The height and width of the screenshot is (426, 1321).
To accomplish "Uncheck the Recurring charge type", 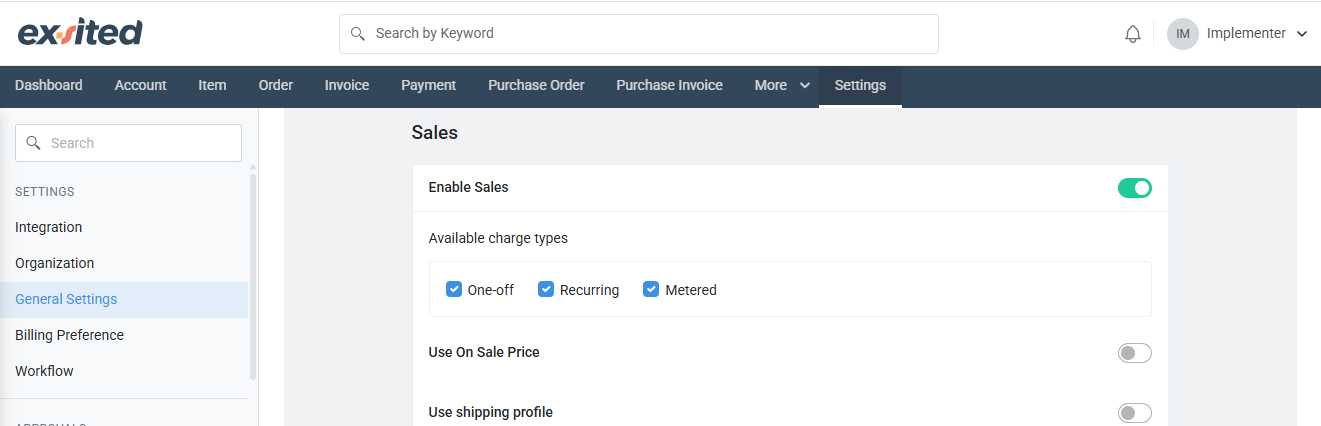I will pos(546,290).
